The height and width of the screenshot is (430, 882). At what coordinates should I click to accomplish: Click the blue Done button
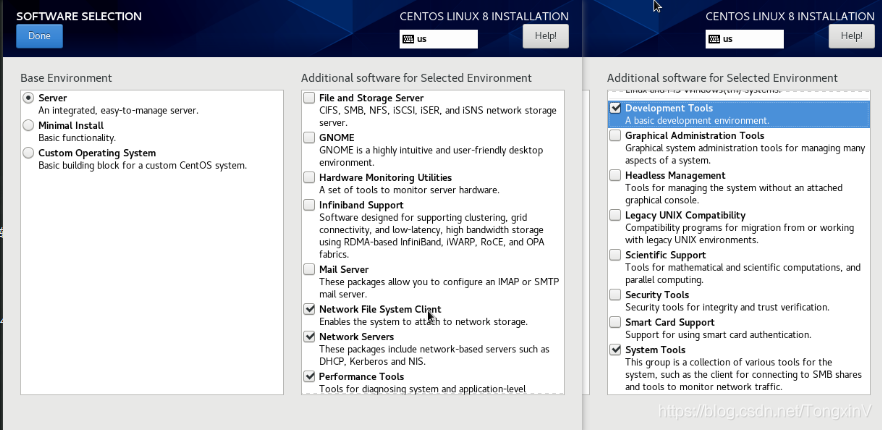tap(39, 36)
